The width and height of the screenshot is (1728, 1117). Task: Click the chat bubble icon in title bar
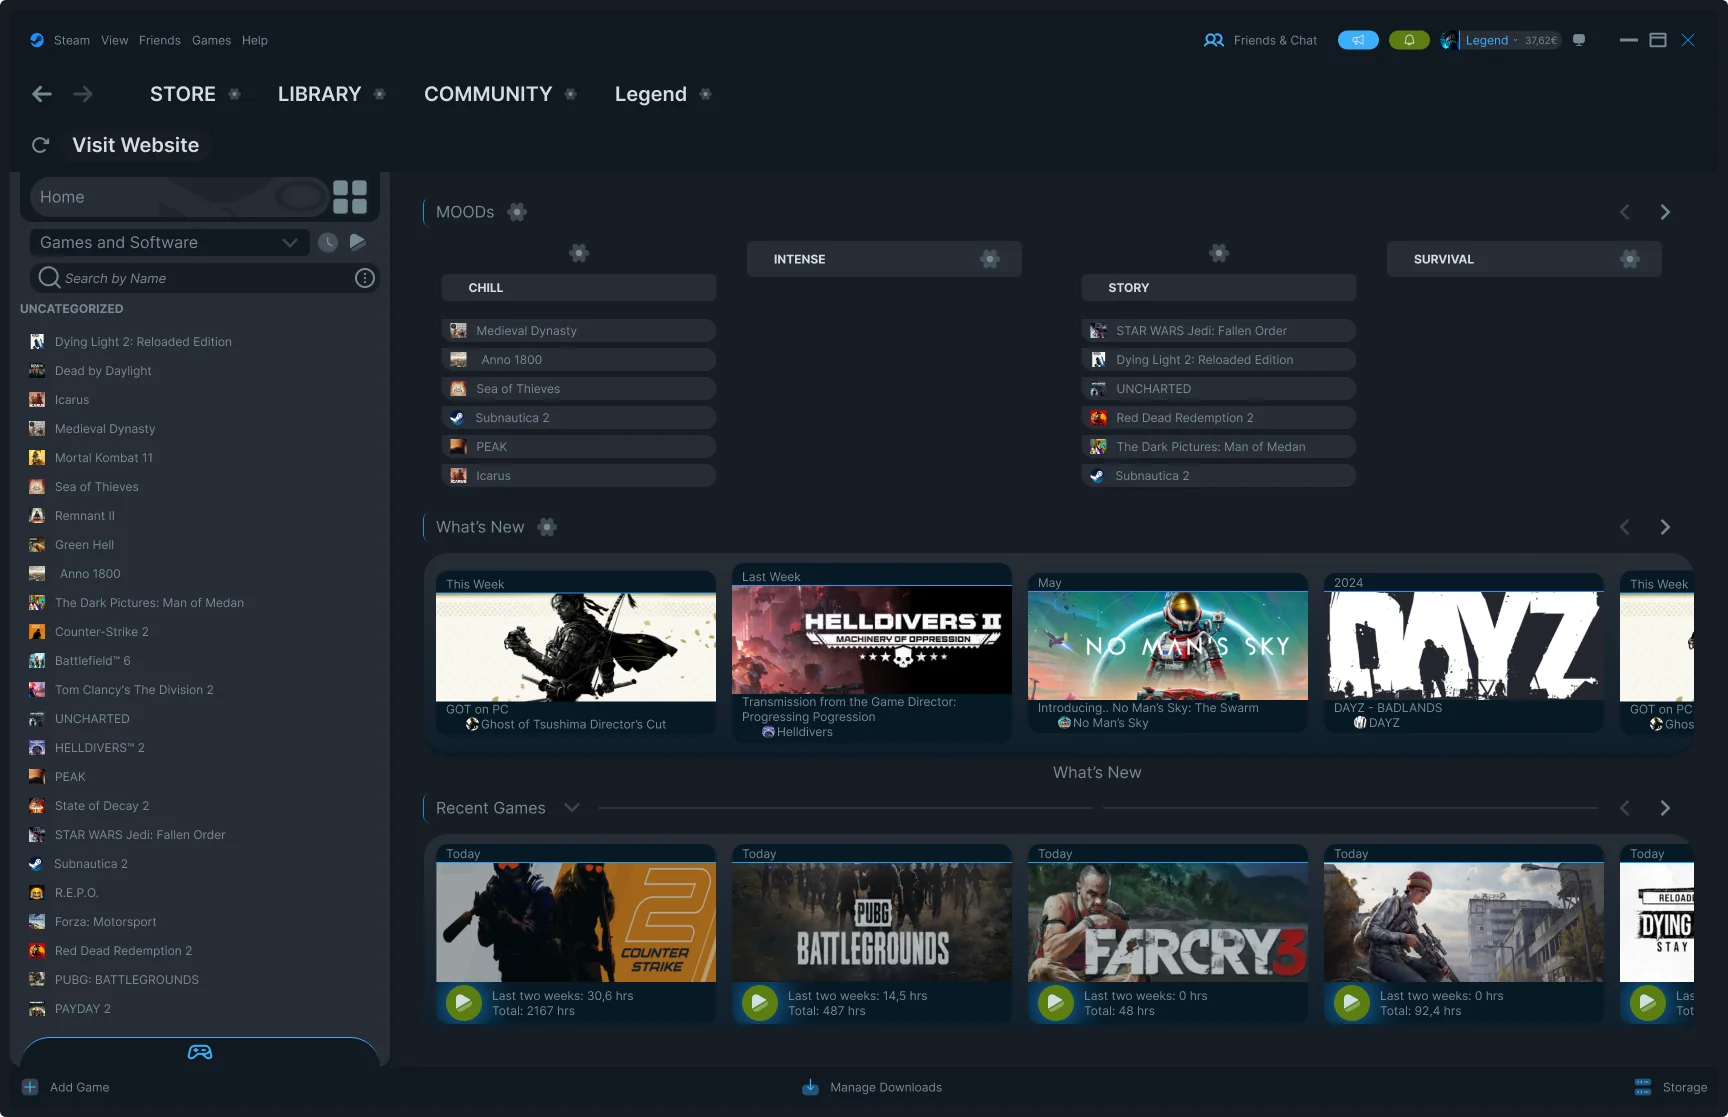click(1579, 40)
